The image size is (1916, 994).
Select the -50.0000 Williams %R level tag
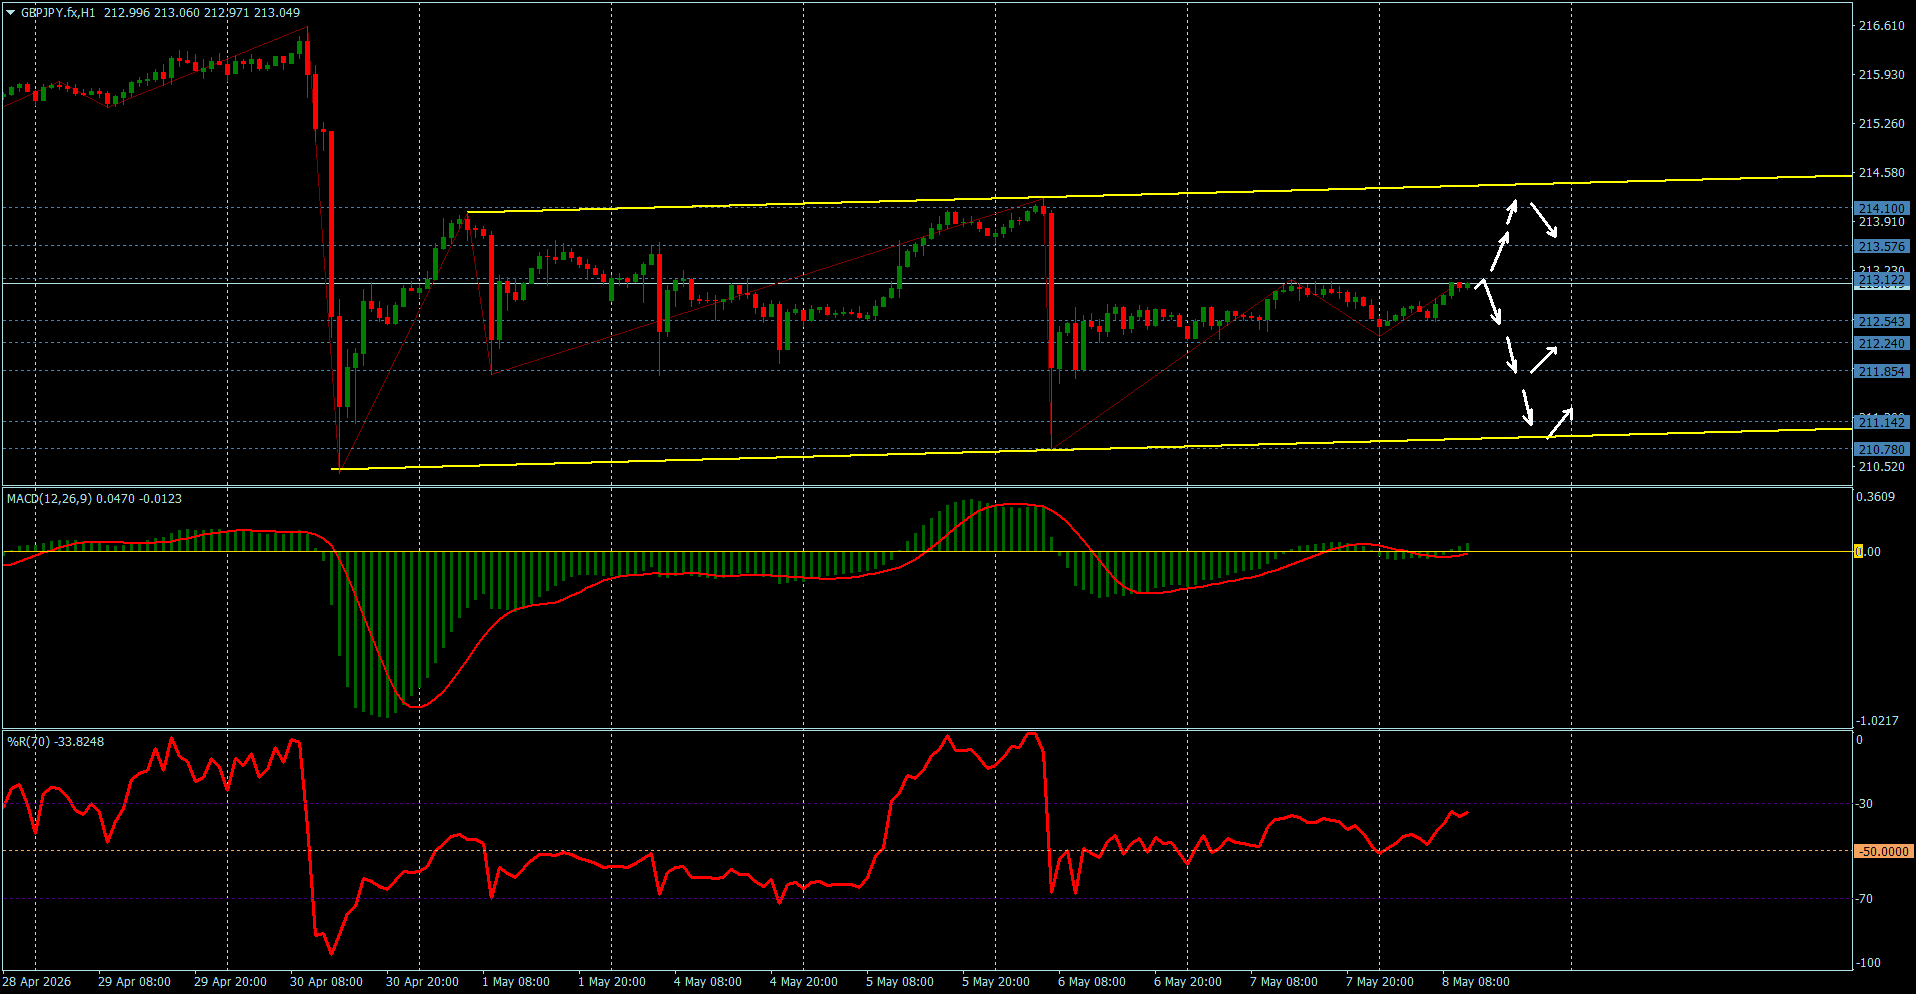1884,851
